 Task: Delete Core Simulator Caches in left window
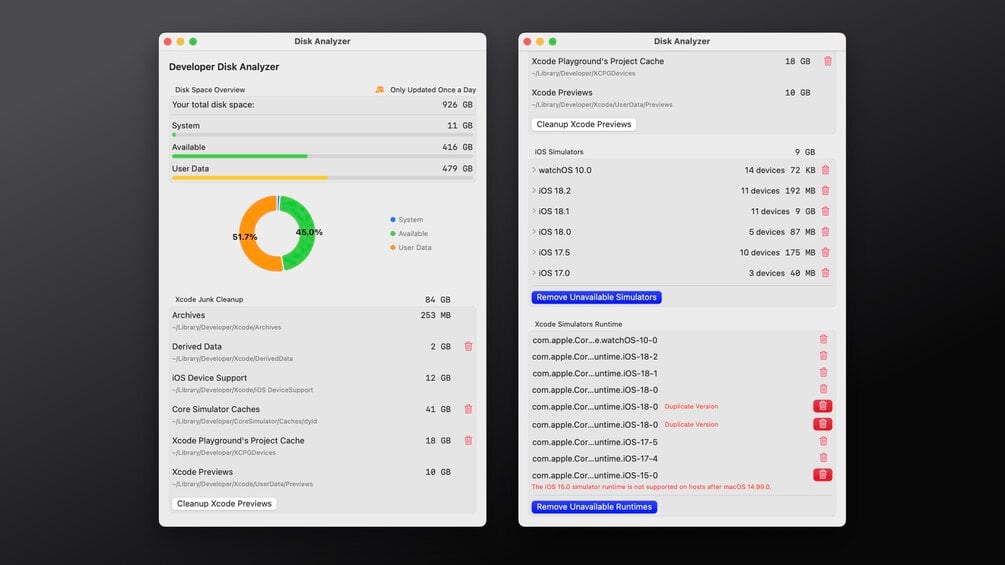coord(468,409)
